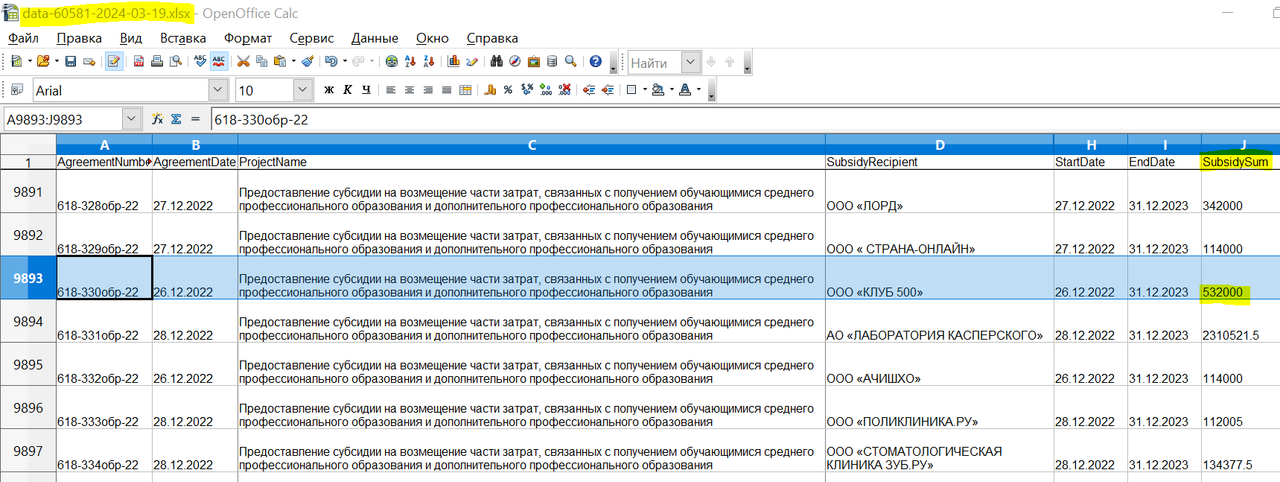
Task: Click the Copy icon
Action: point(261,61)
